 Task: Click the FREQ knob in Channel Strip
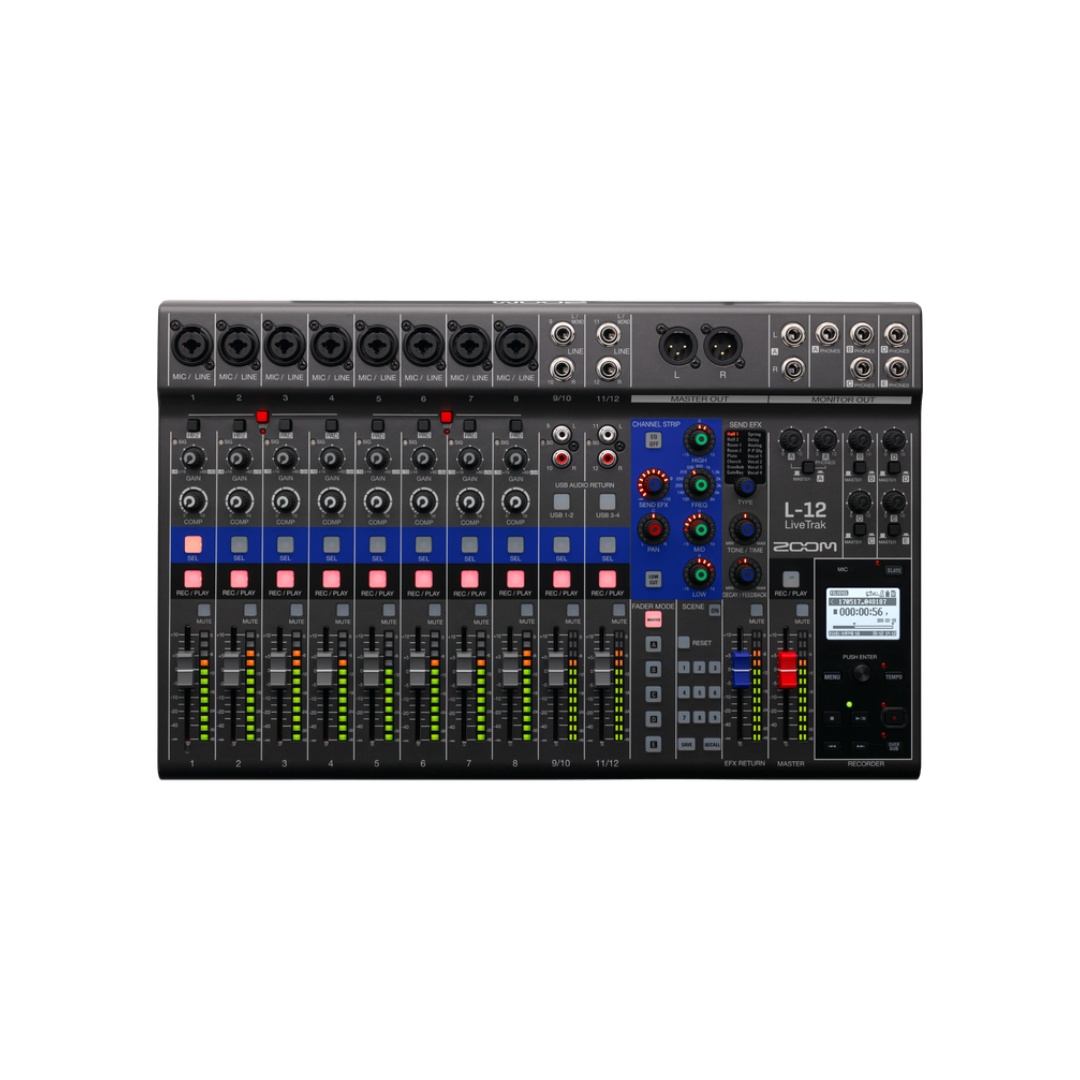pyautogui.click(x=699, y=484)
